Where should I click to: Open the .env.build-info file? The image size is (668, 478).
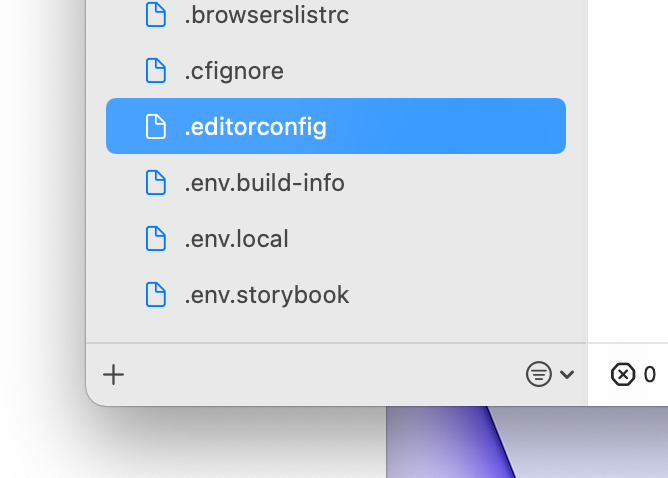pos(264,183)
